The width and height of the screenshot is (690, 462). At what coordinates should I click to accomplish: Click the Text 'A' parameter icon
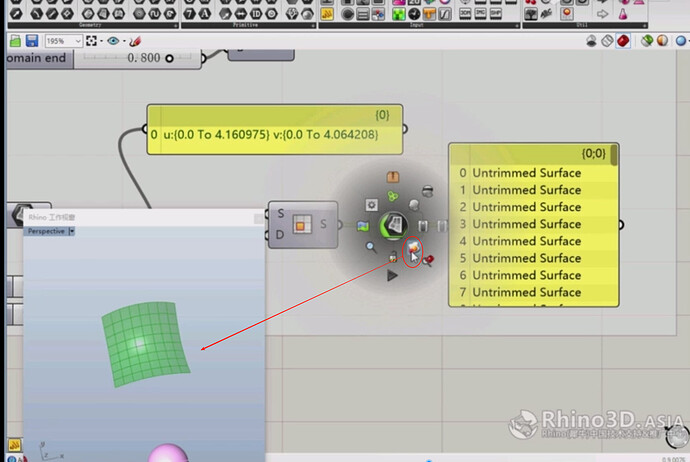pos(205,14)
